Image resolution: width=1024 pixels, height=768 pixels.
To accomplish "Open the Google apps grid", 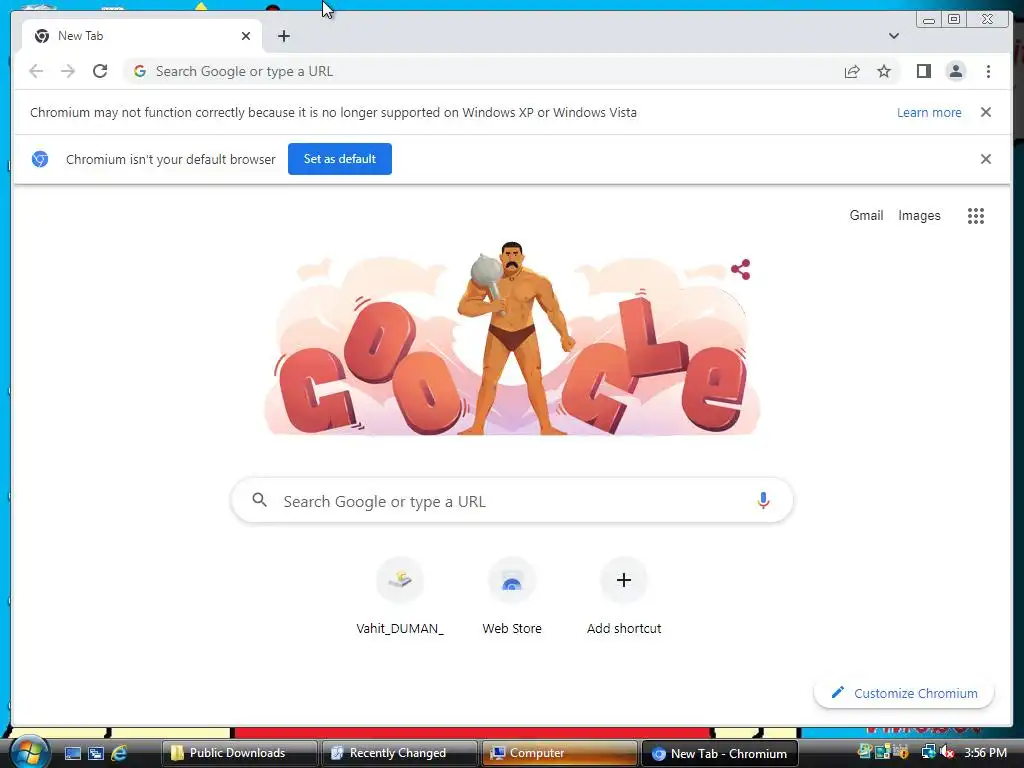I will point(976,216).
